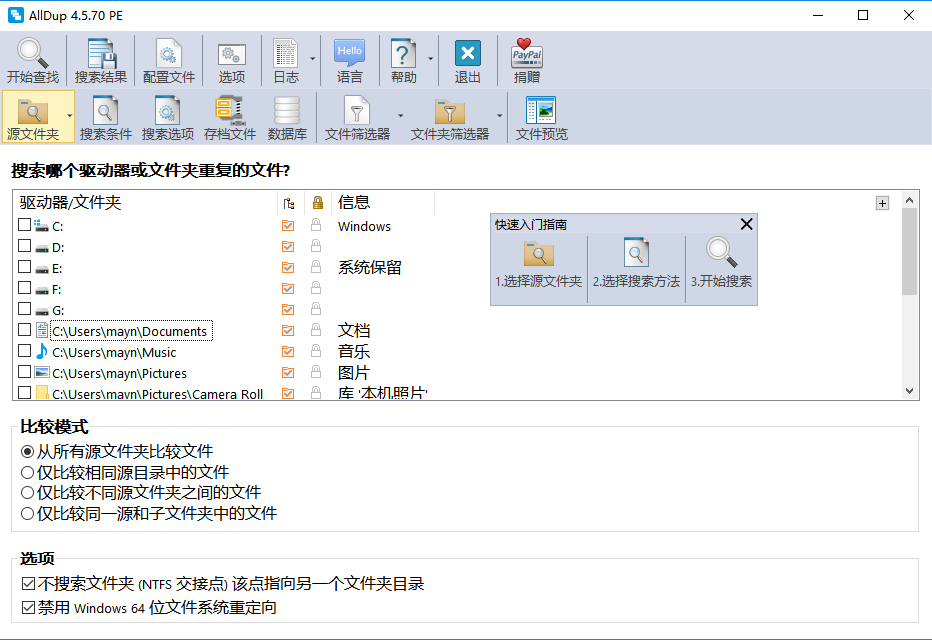This screenshot has width=932, height=640.
Task: Close the 快速入门指南 quick start guide
Action: (746, 224)
